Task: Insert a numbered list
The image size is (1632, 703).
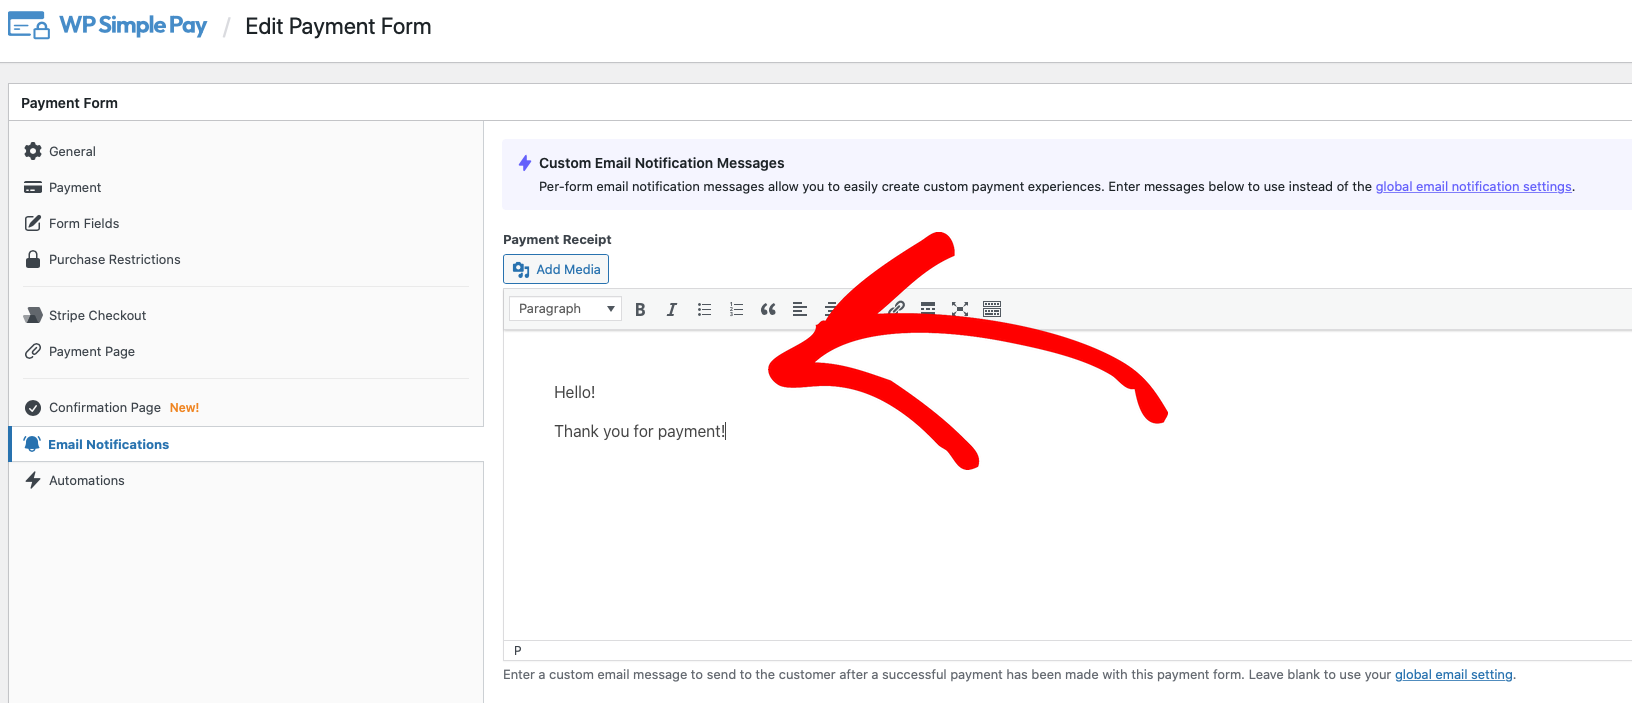Action: coord(736,309)
